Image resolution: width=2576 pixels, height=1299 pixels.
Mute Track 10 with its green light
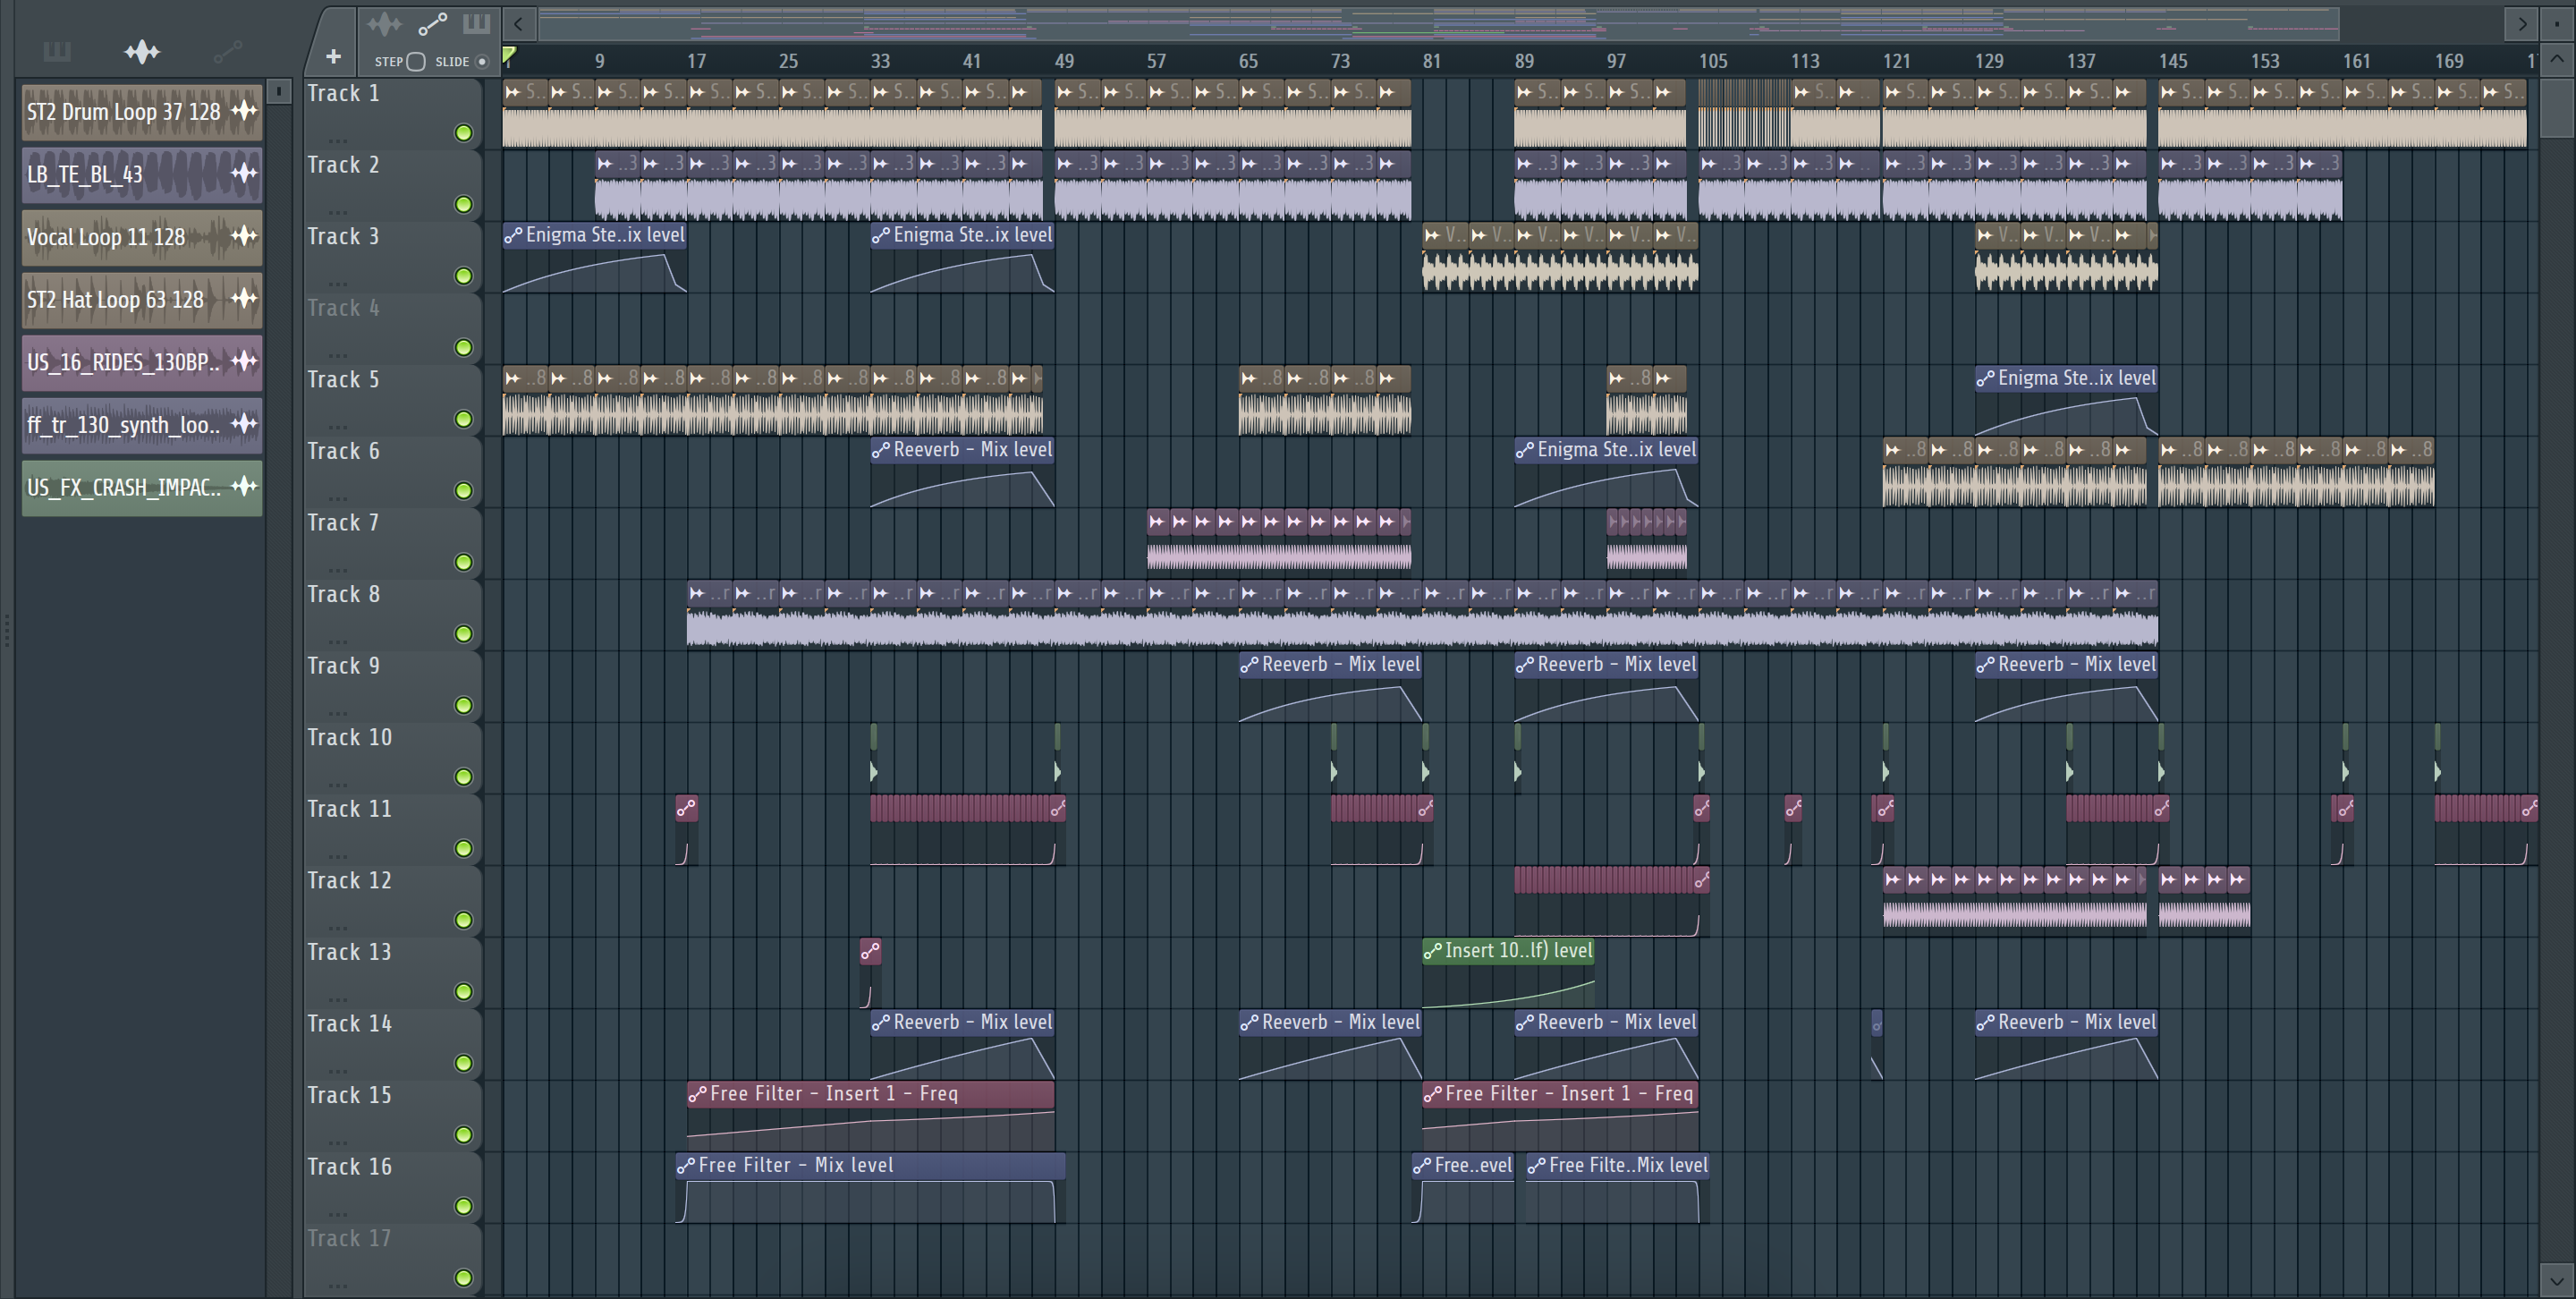click(463, 777)
